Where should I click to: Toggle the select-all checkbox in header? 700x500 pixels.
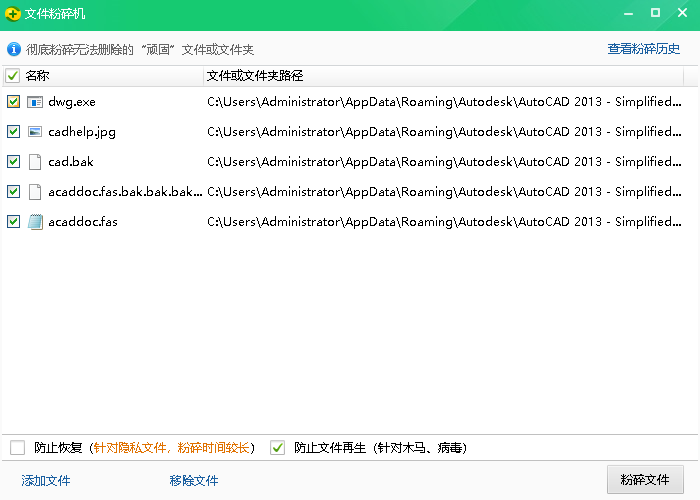(x=13, y=76)
